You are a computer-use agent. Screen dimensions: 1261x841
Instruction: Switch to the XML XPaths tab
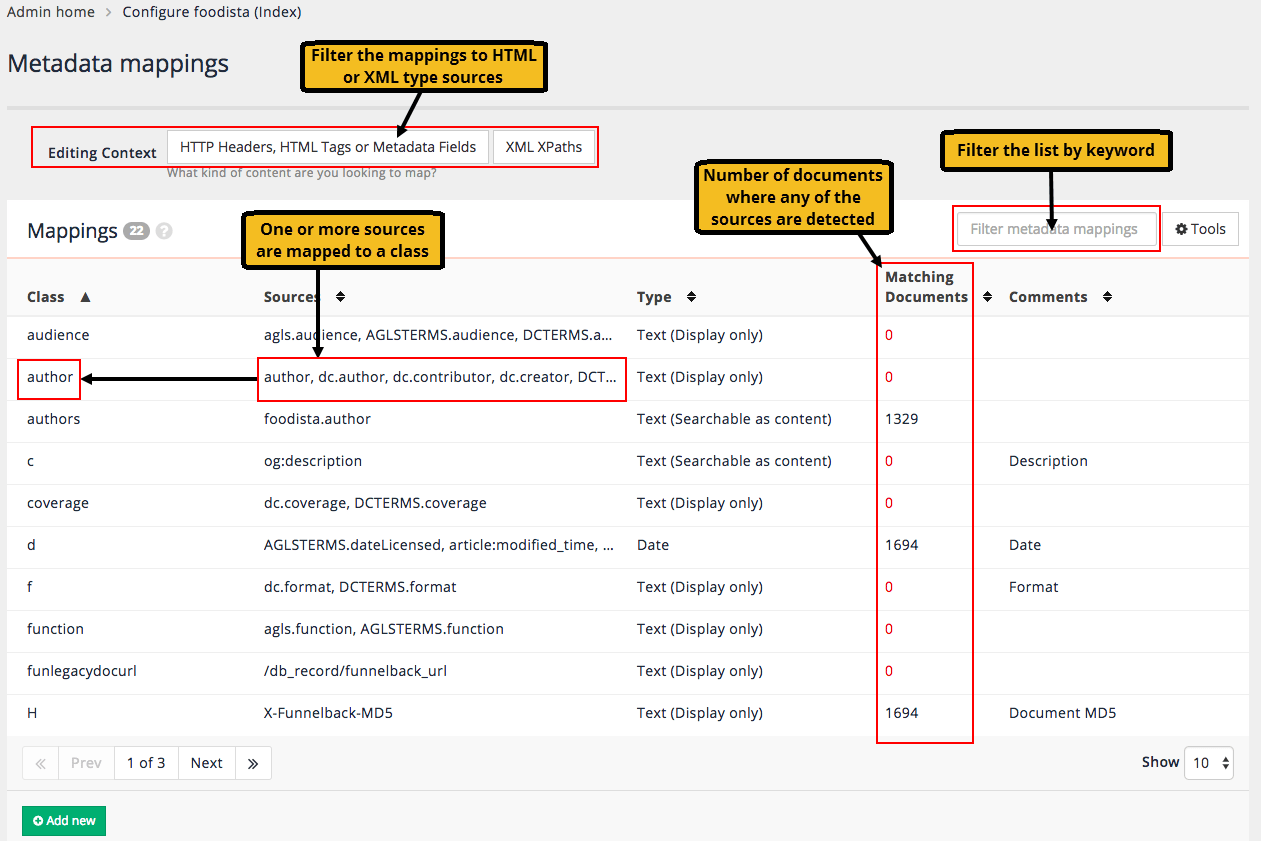click(544, 146)
